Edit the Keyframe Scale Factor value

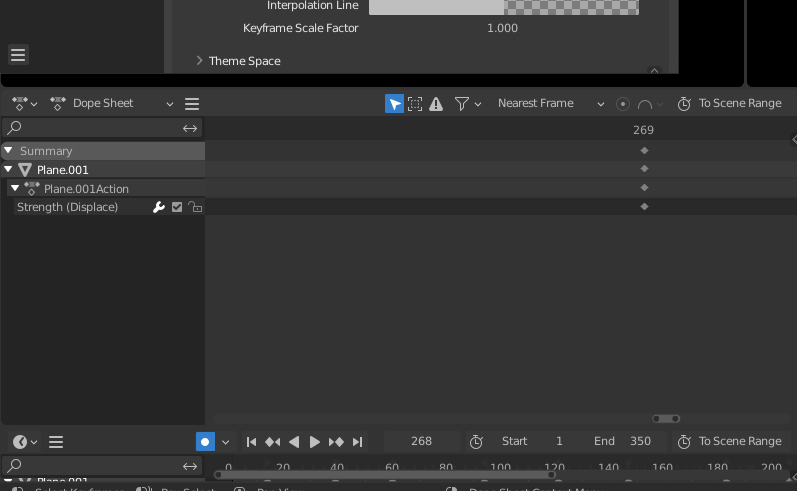(503, 28)
